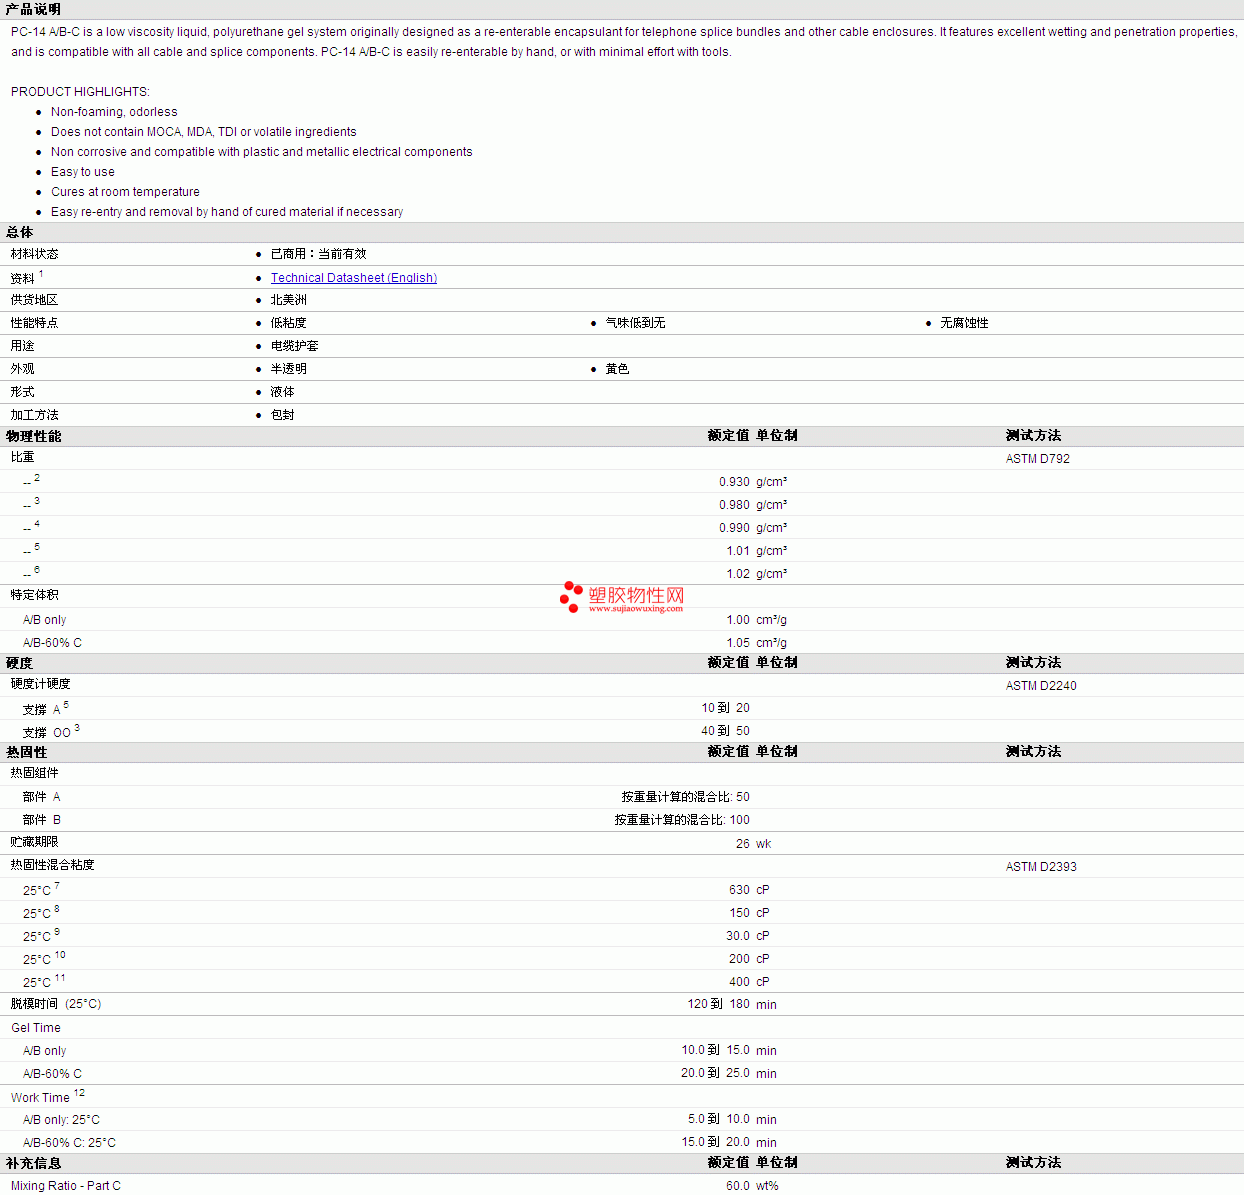Click the '热固性混合粘度' row label
The width and height of the screenshot is (1244, 1195).
point(53,865)
